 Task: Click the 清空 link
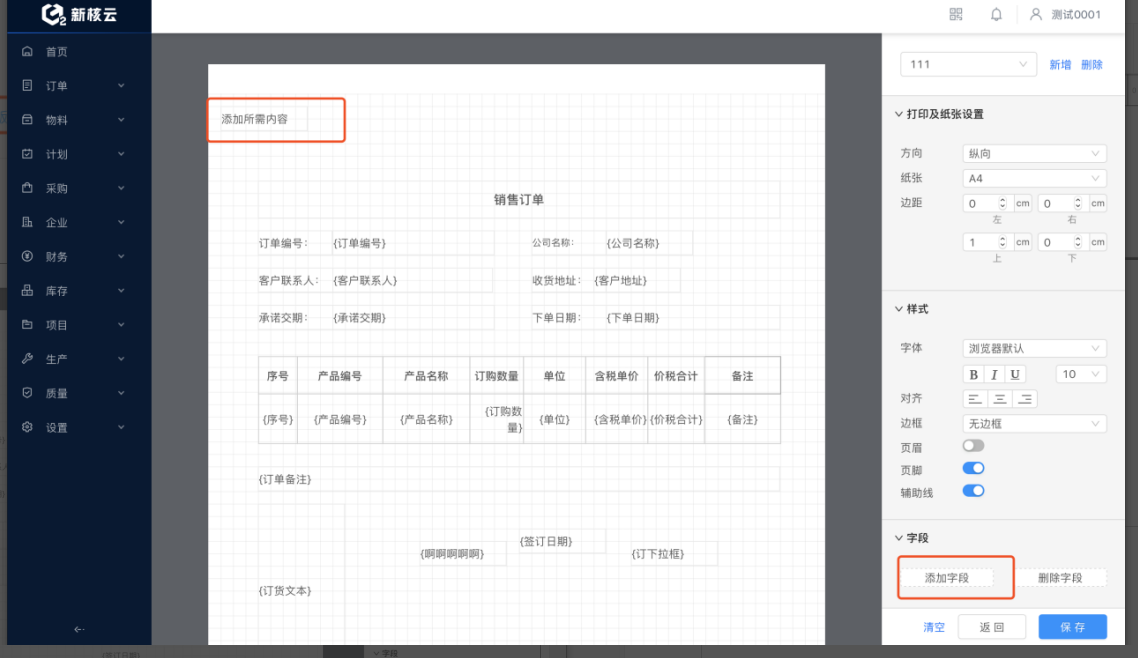933,627
